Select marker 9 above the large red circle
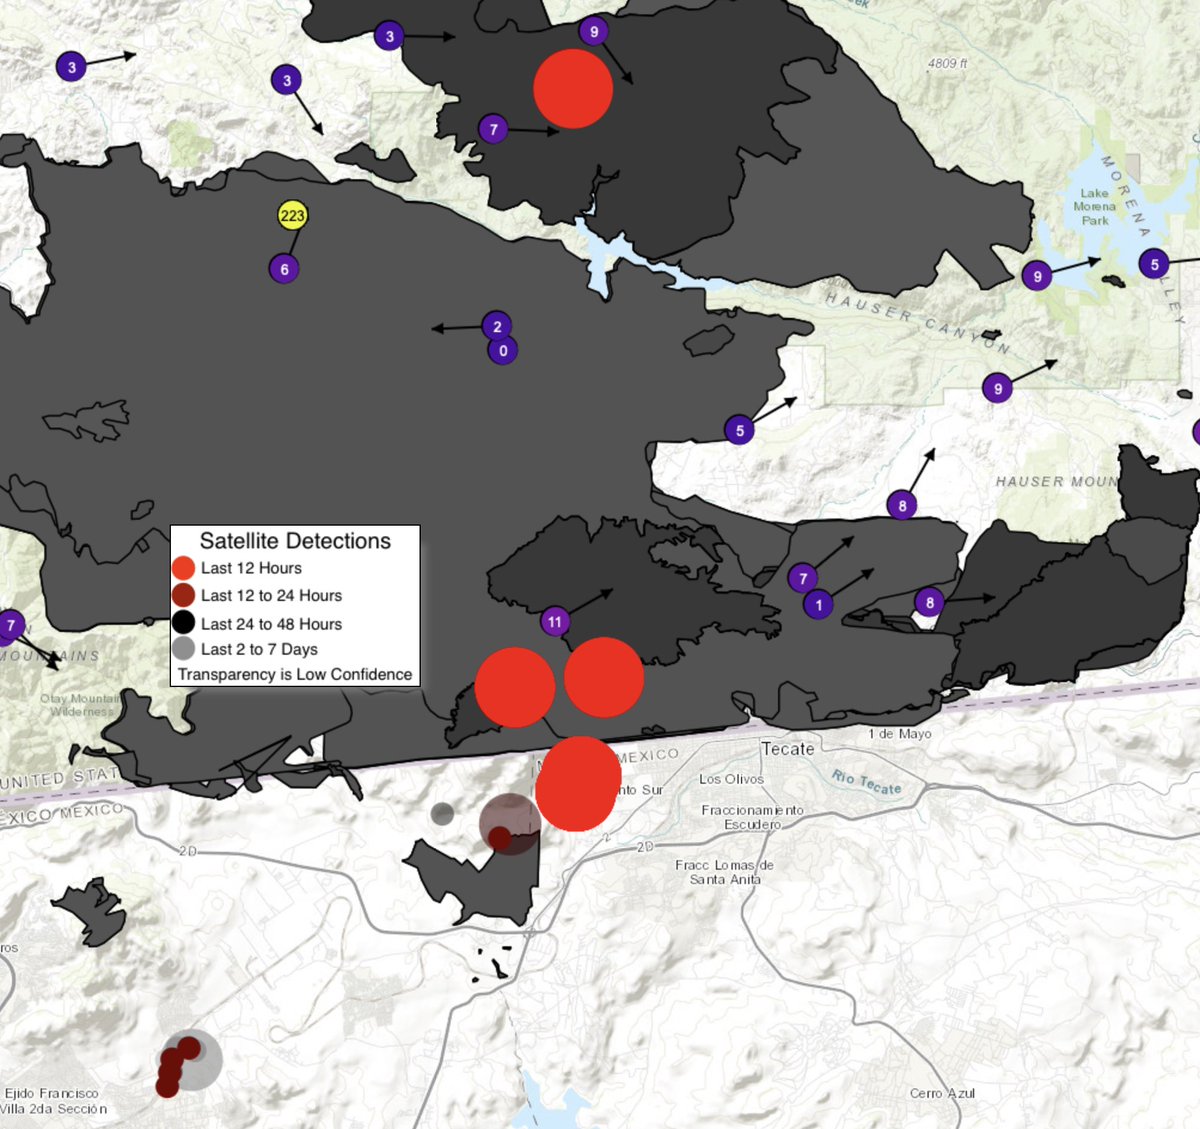 594,31
